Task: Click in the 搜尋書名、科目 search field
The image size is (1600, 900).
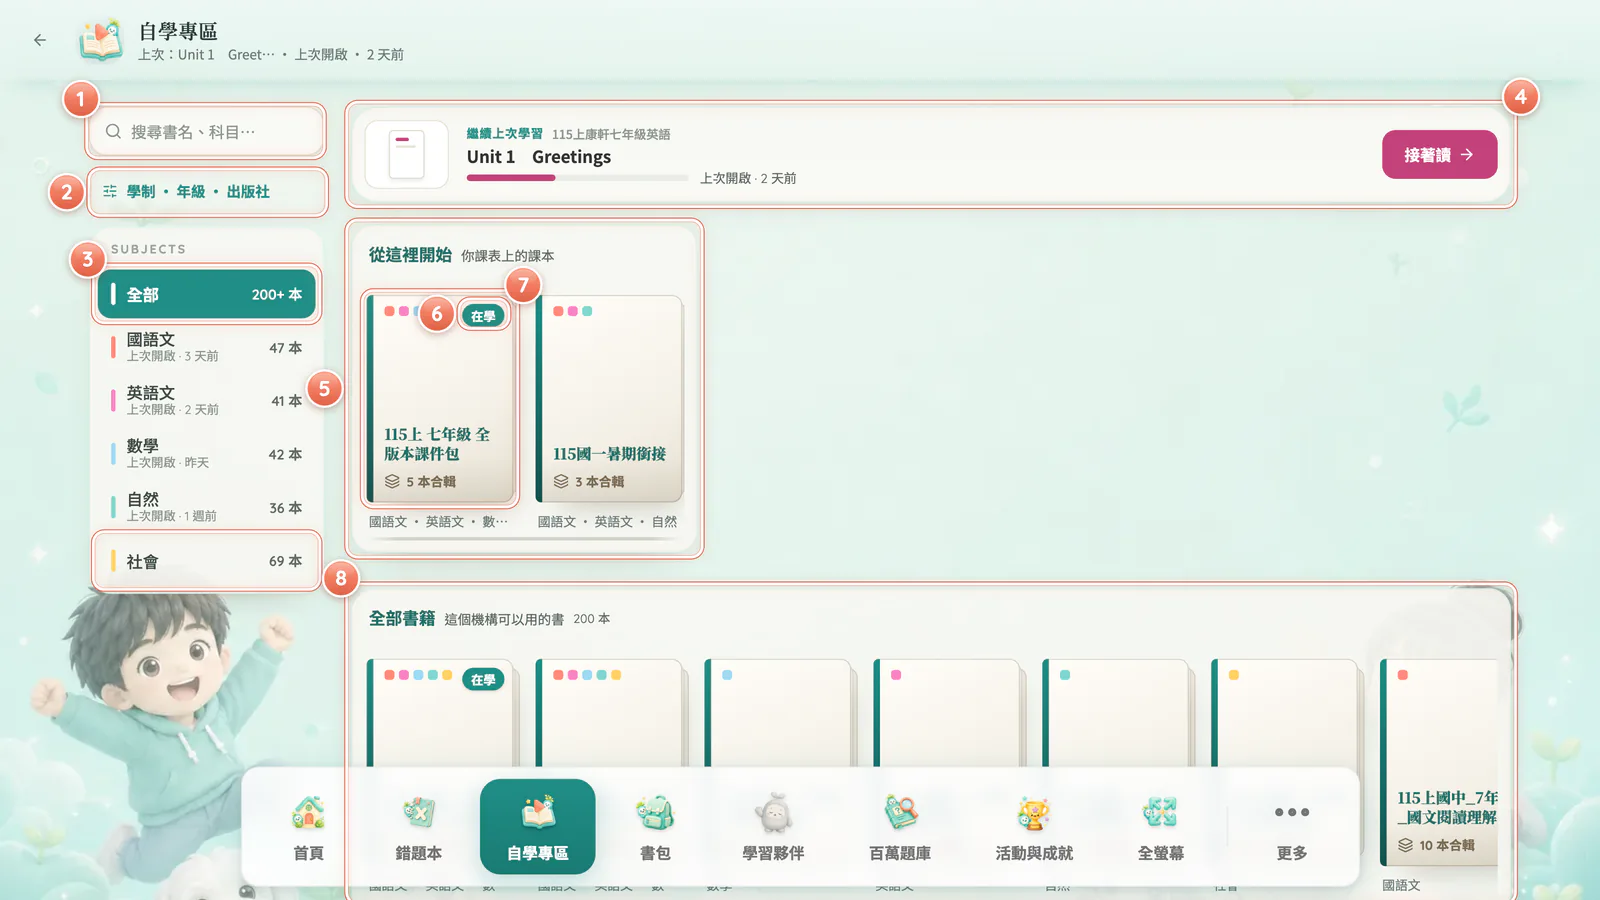Action: tap(206, 132)
